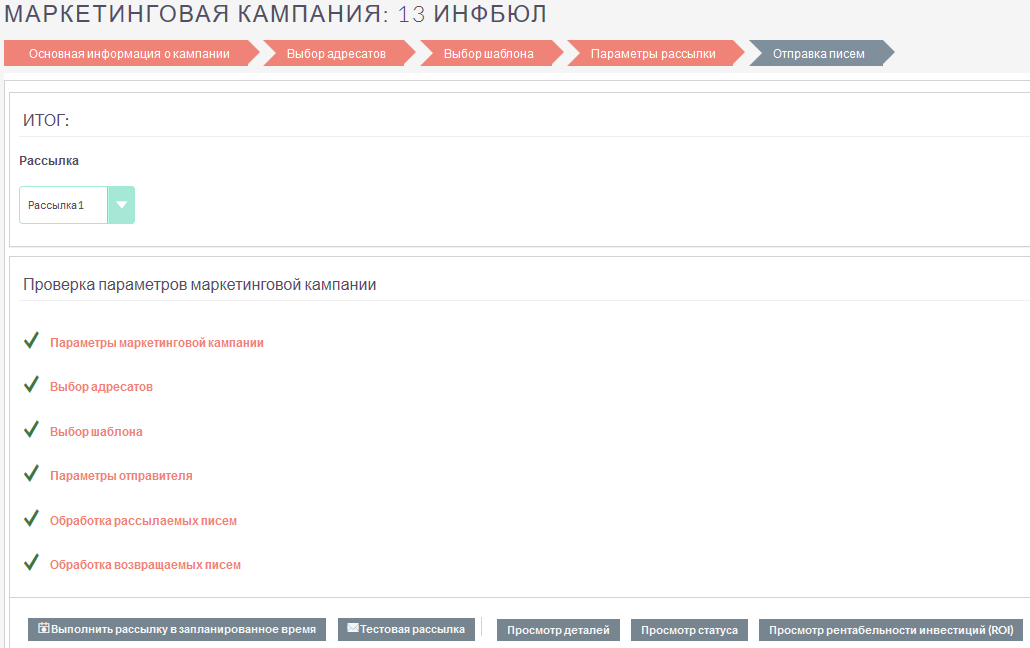Image resolution: width=1030 pixels, height=648 pixels.
Task: Click green checkmark beside Выбор шаблона
Action: [x=31, y=430]
